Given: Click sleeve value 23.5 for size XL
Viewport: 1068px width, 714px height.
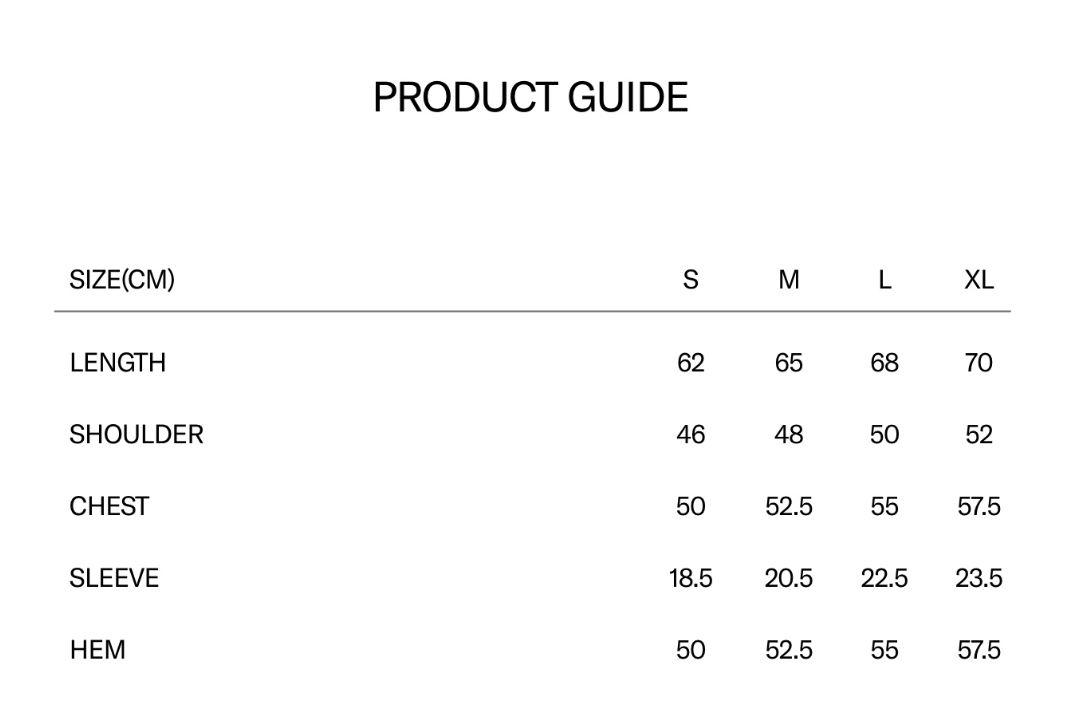Looking at the screenshot, I should click(x=979, y=578).
